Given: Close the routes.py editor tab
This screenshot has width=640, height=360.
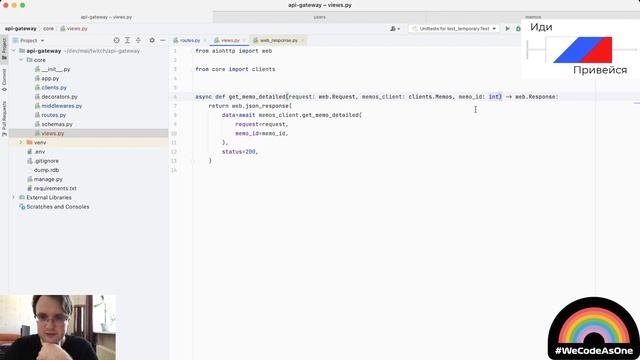Looking at the screenshot, I should 205,40.
